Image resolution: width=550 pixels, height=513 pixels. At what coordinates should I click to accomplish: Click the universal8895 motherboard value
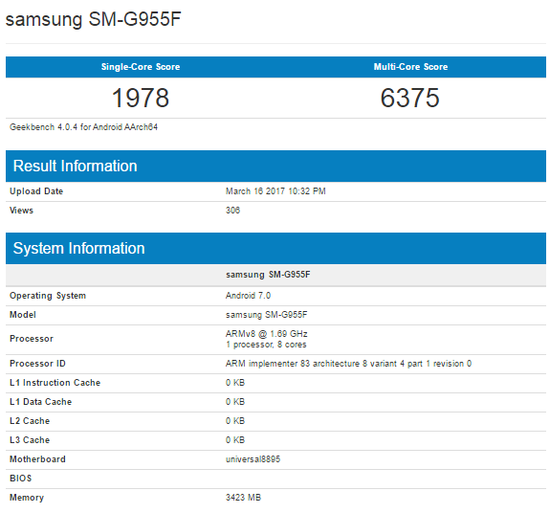pos(253,459)
